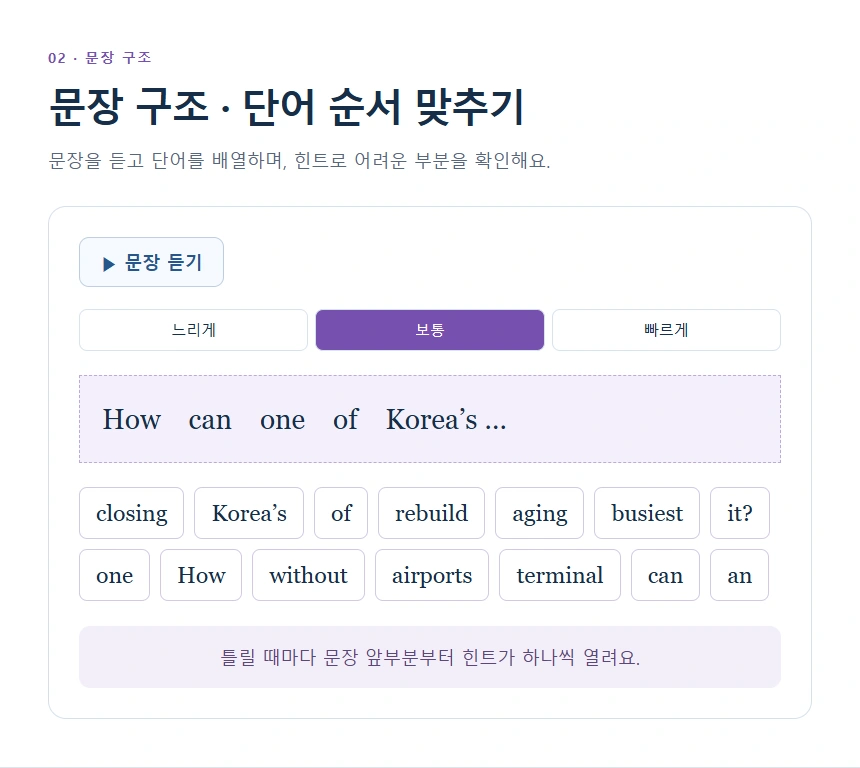Pick the word tile 'closing'
This screenshot has width=860, height=768.
(x=132, y=513)
